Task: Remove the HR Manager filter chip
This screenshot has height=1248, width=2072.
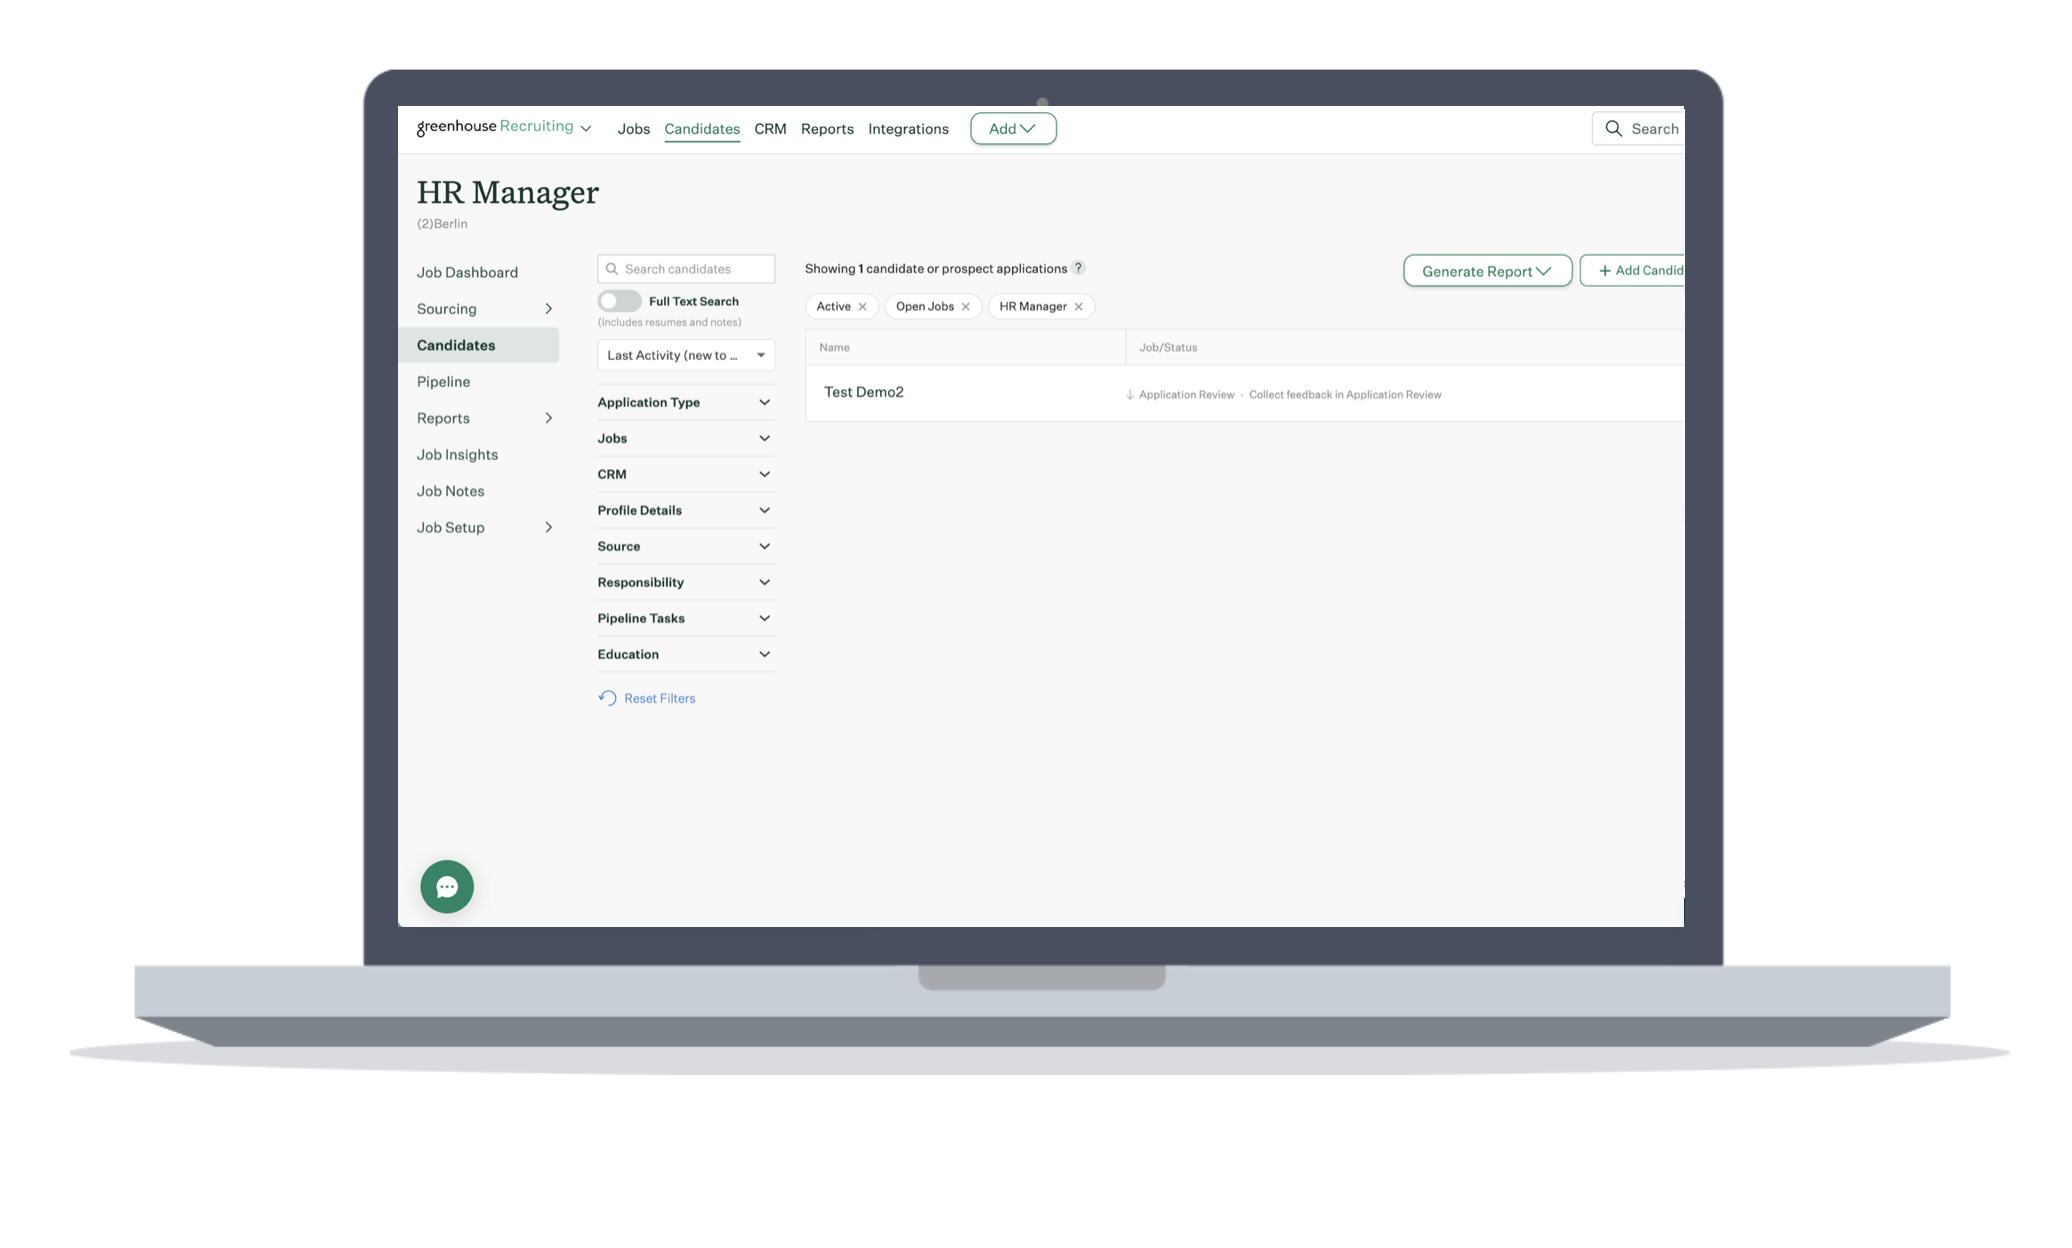Action: coord(1078,307)
